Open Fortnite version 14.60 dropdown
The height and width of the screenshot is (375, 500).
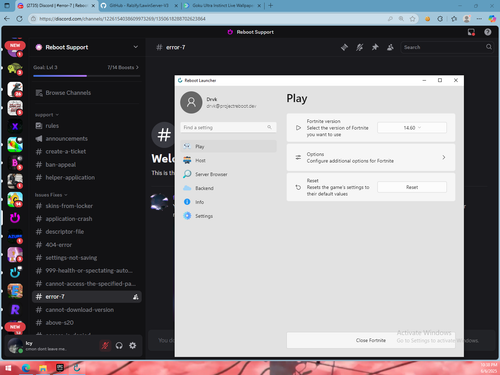pyautogui.click(x=412, y=128)
